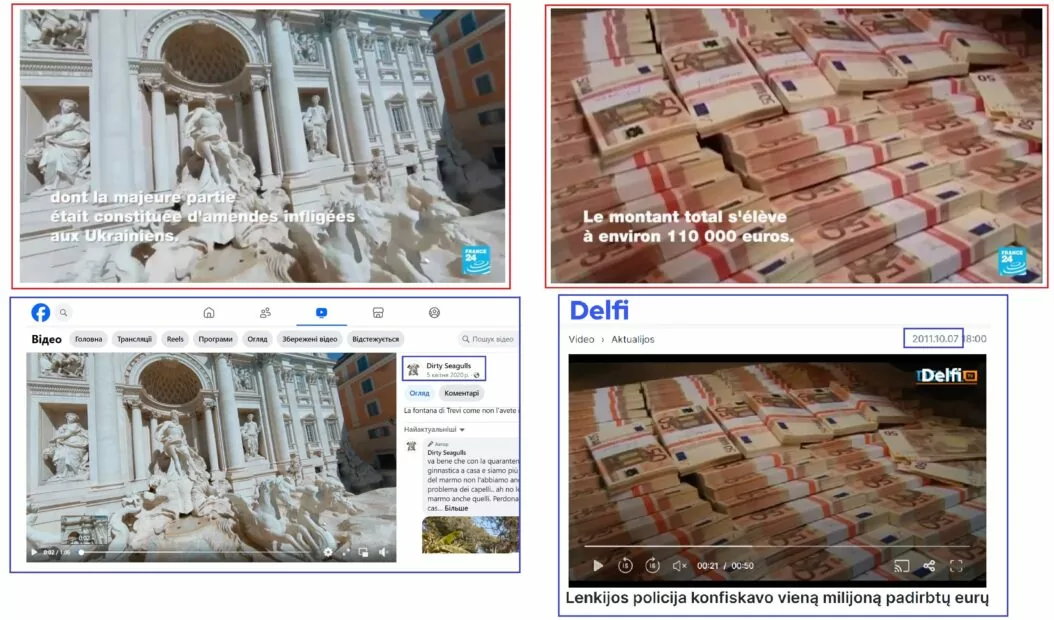Viewport: 1054px width, 620px height.
Task: Click the subtitle mentioning 110 000 euros
Action: click(x=688, y=226)
